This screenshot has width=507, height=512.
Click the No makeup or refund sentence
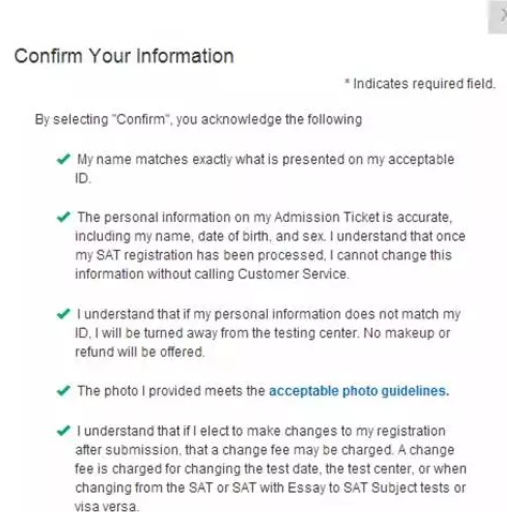263,342
